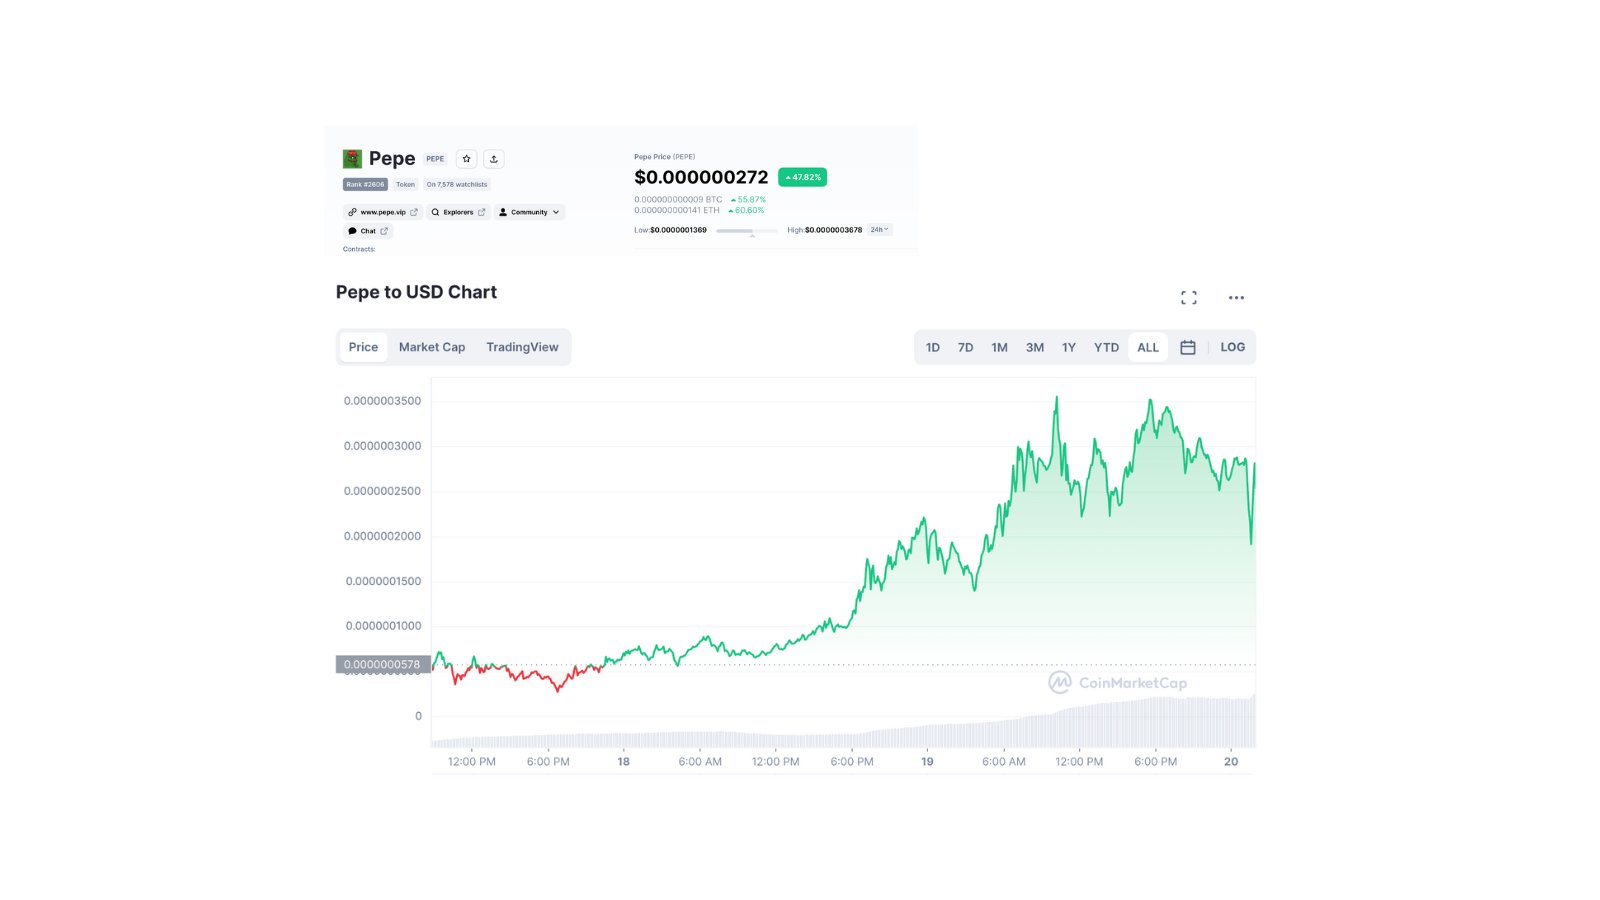Click the share upload icon next to Pepe

pos(494,159)
